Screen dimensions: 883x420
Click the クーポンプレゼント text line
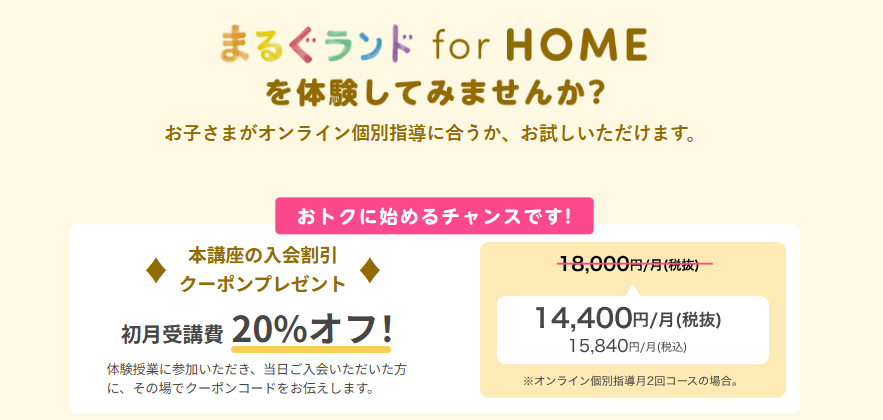pos(262,284)
